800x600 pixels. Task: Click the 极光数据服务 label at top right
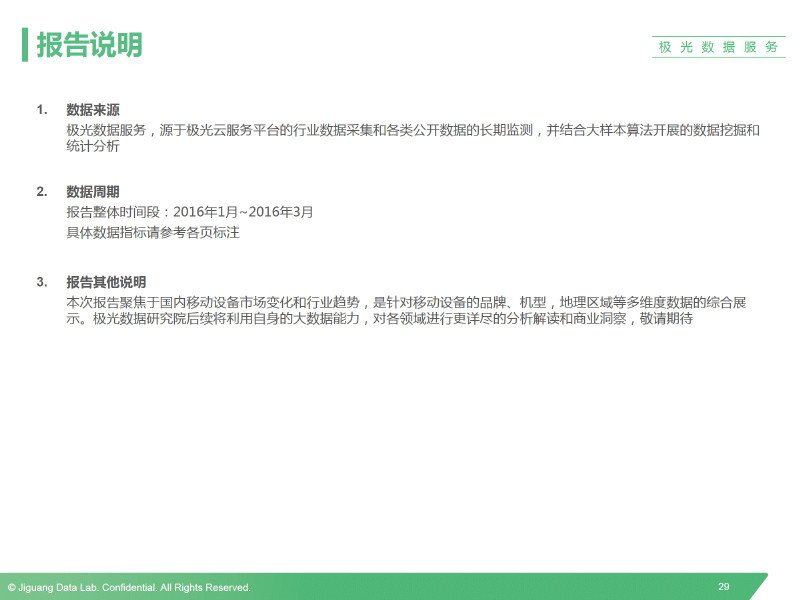pos(717,47)
